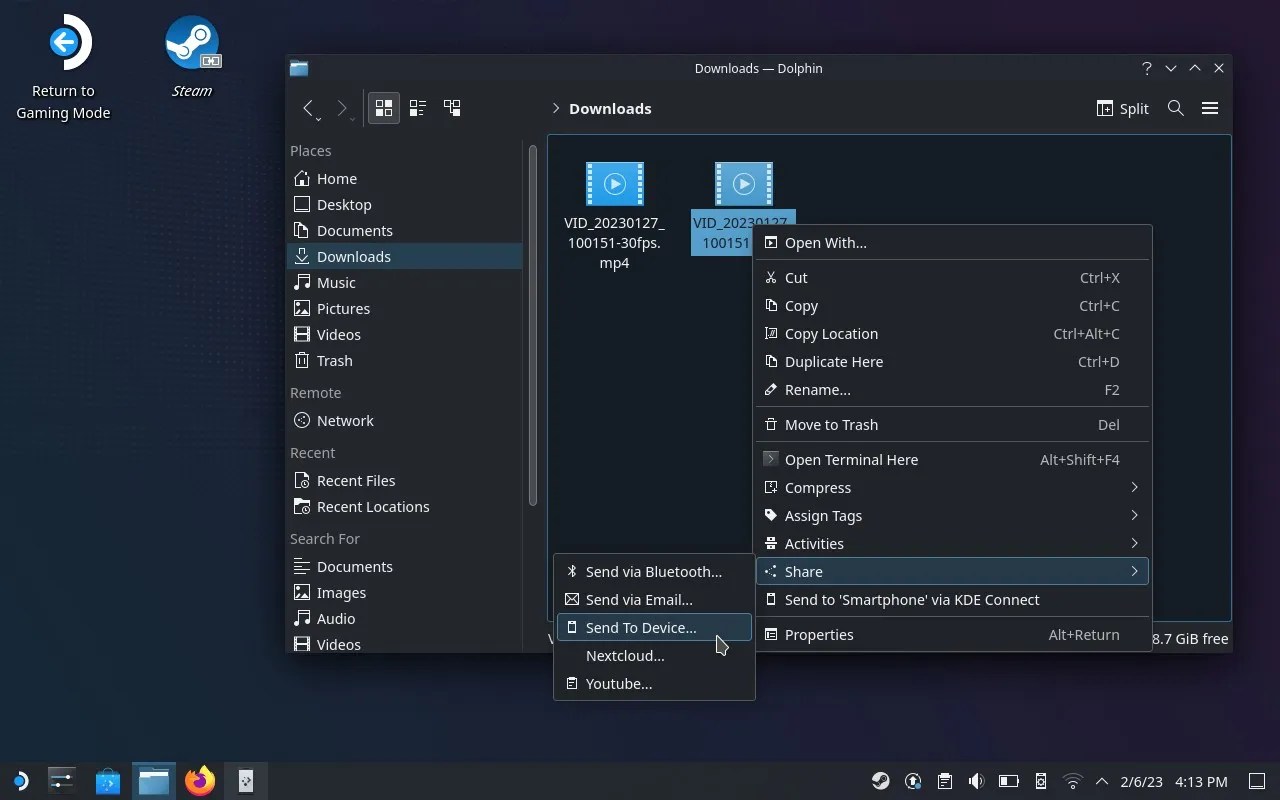
Task: Select the icons view mode
Action: [383, 107]
